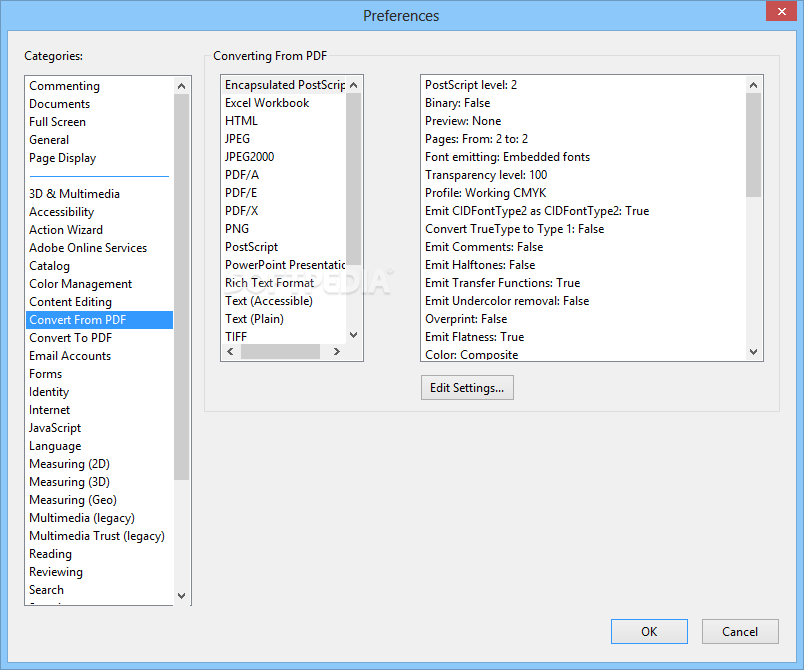804x670 pixels.
Task: Select the Commenting category
Action: pyautogui.click(x=65, y=86)
